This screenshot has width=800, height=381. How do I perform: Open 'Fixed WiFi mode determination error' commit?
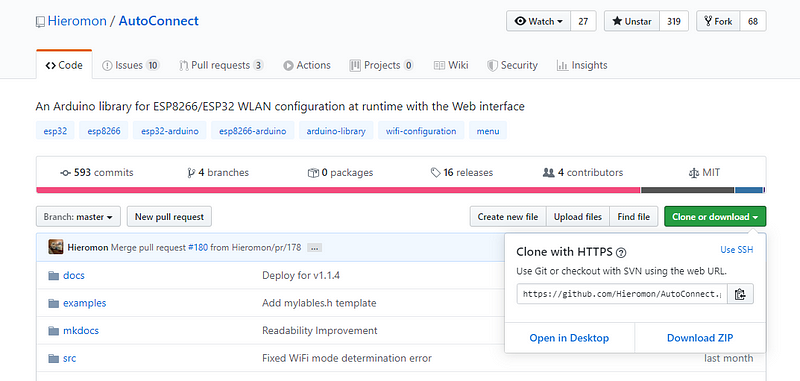tap(347, 358)
